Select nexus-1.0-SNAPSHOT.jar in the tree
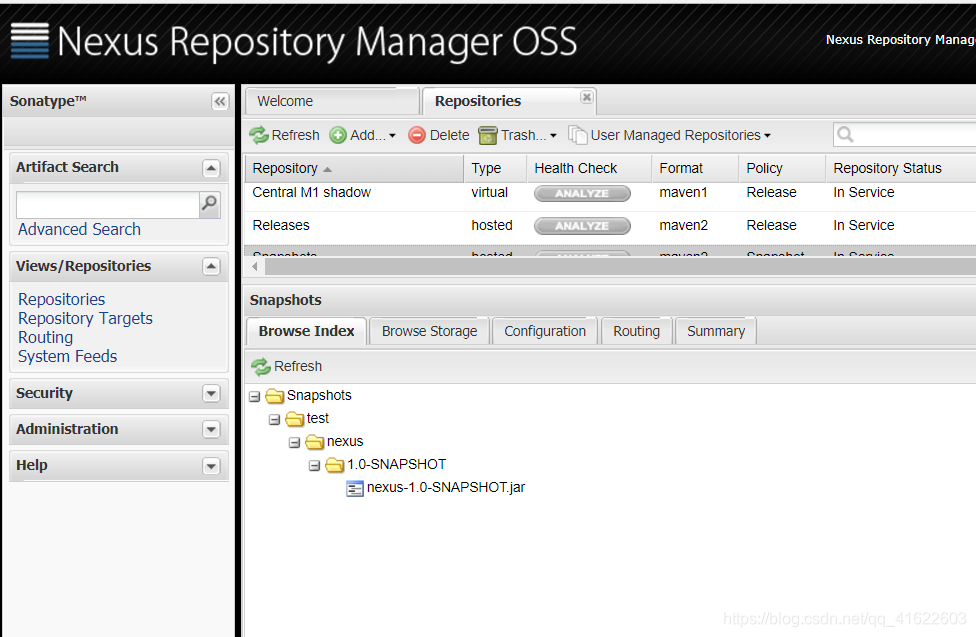Screen dimensions: 976x637 (x=446, y=488)
